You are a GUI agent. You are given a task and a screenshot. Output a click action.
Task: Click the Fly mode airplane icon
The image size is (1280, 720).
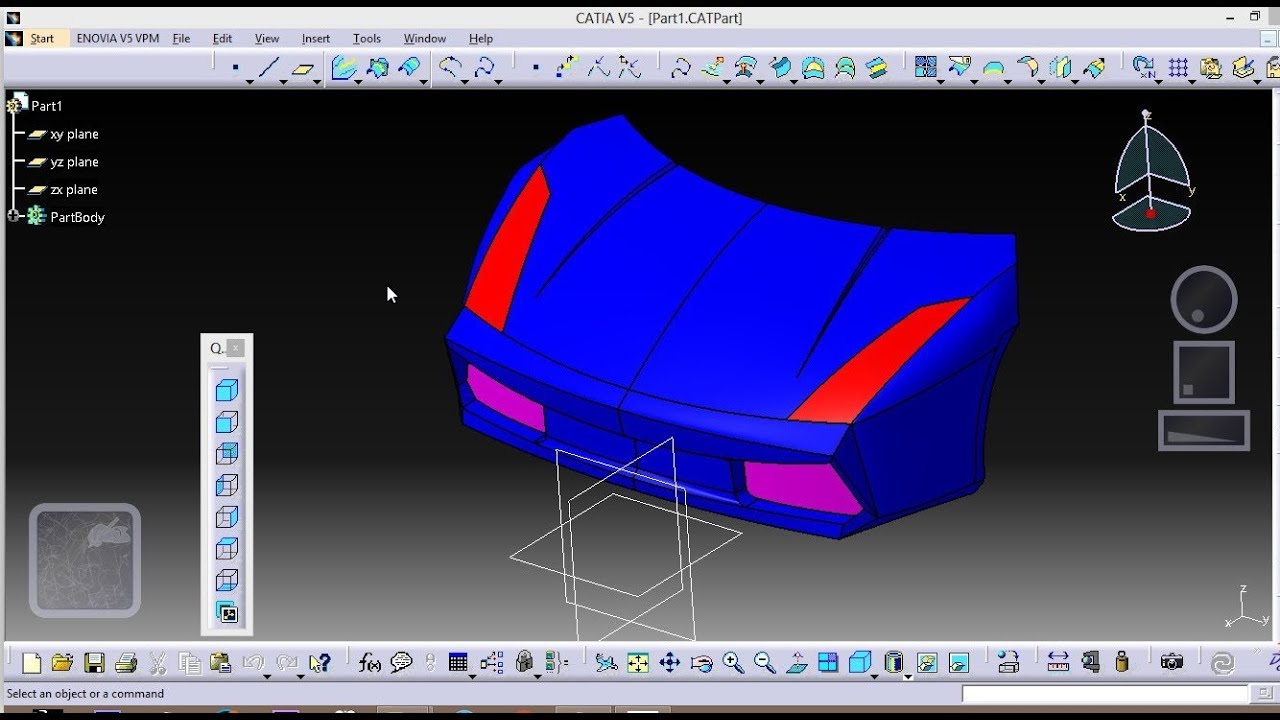pyautogui.click(x=606, y=662)
